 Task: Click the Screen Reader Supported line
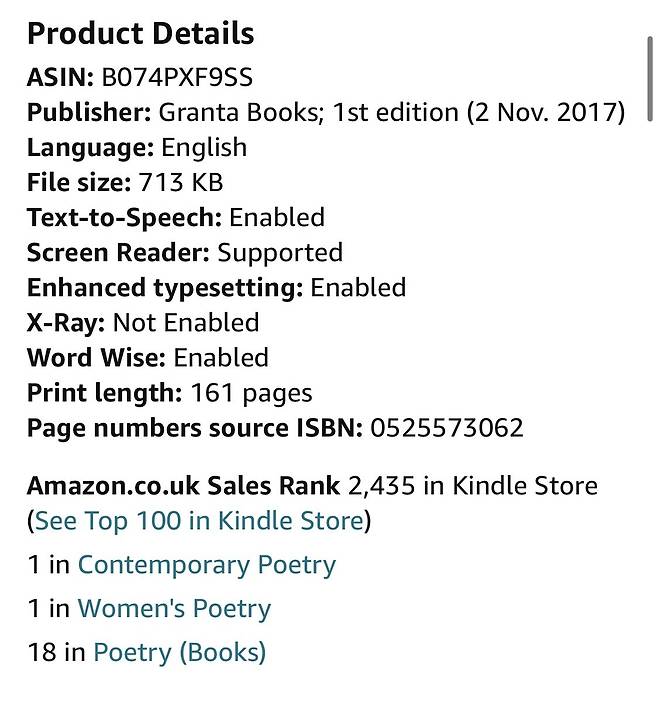click(184, 253)
